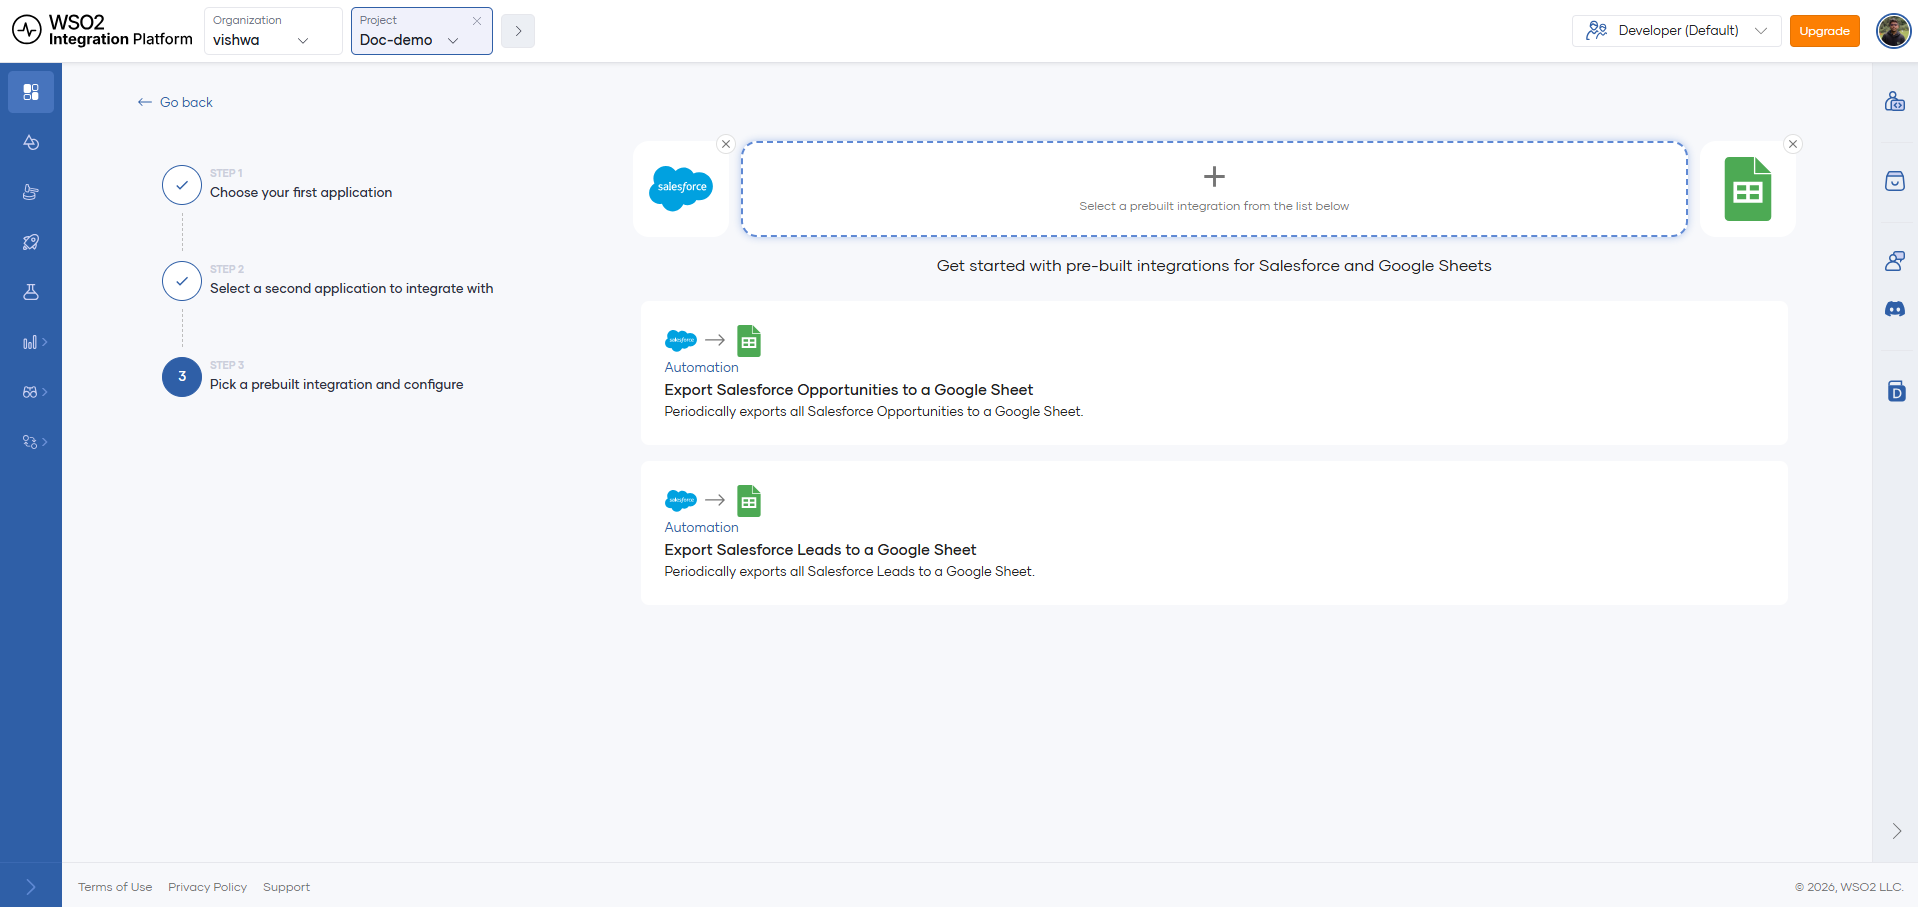Open the dashboard grid icon in sidebar
The image size is (1918, 907).
click(x=31, y=92)
